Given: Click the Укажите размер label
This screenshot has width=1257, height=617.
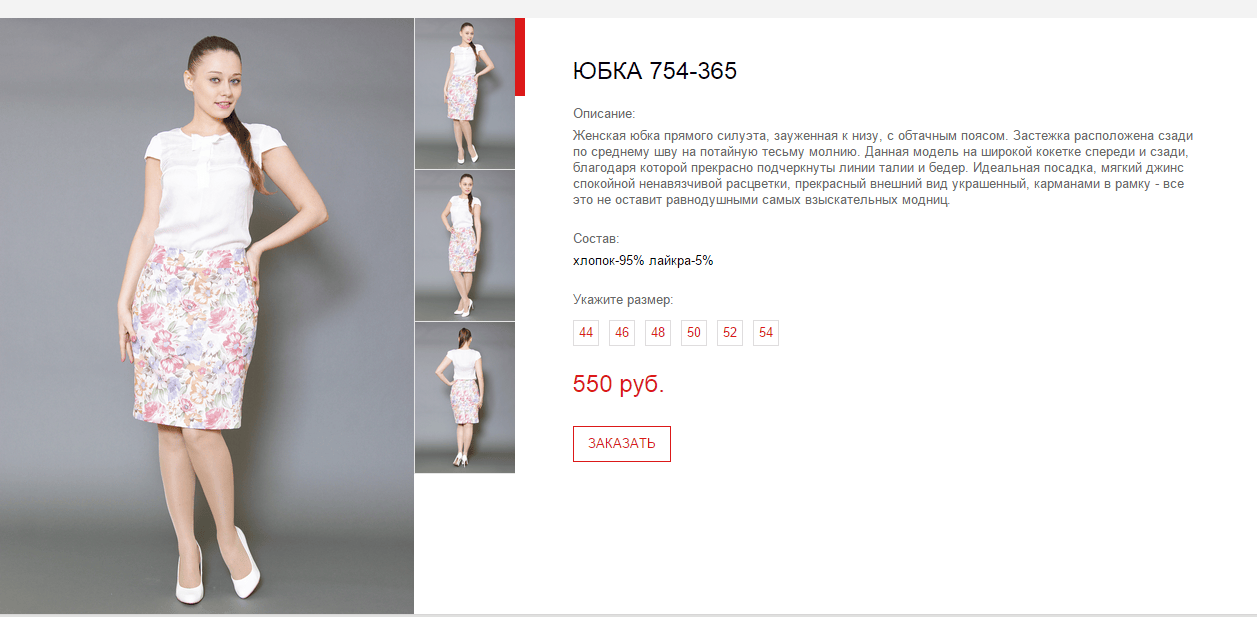Looking at the screenshot, I should pos(623,300).
